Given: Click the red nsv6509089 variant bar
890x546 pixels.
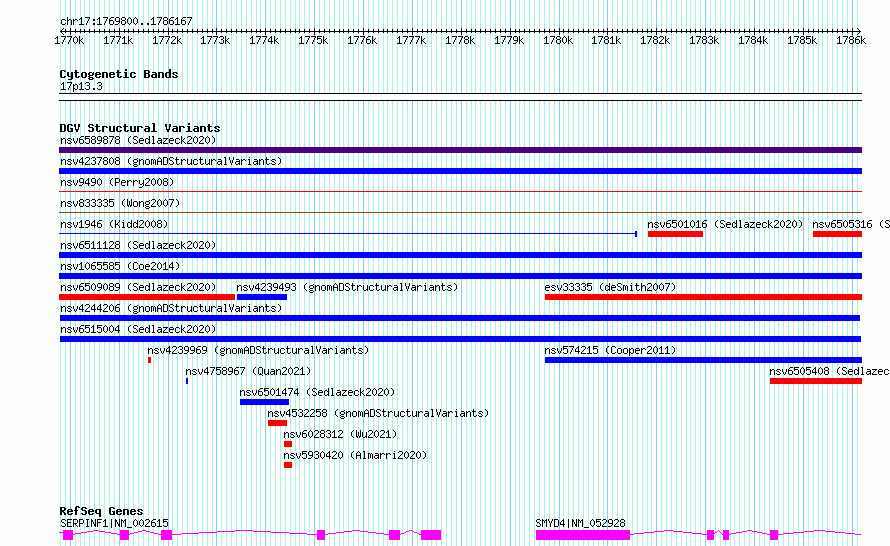Looking at the screenshot, I should (x=147, y=297).
